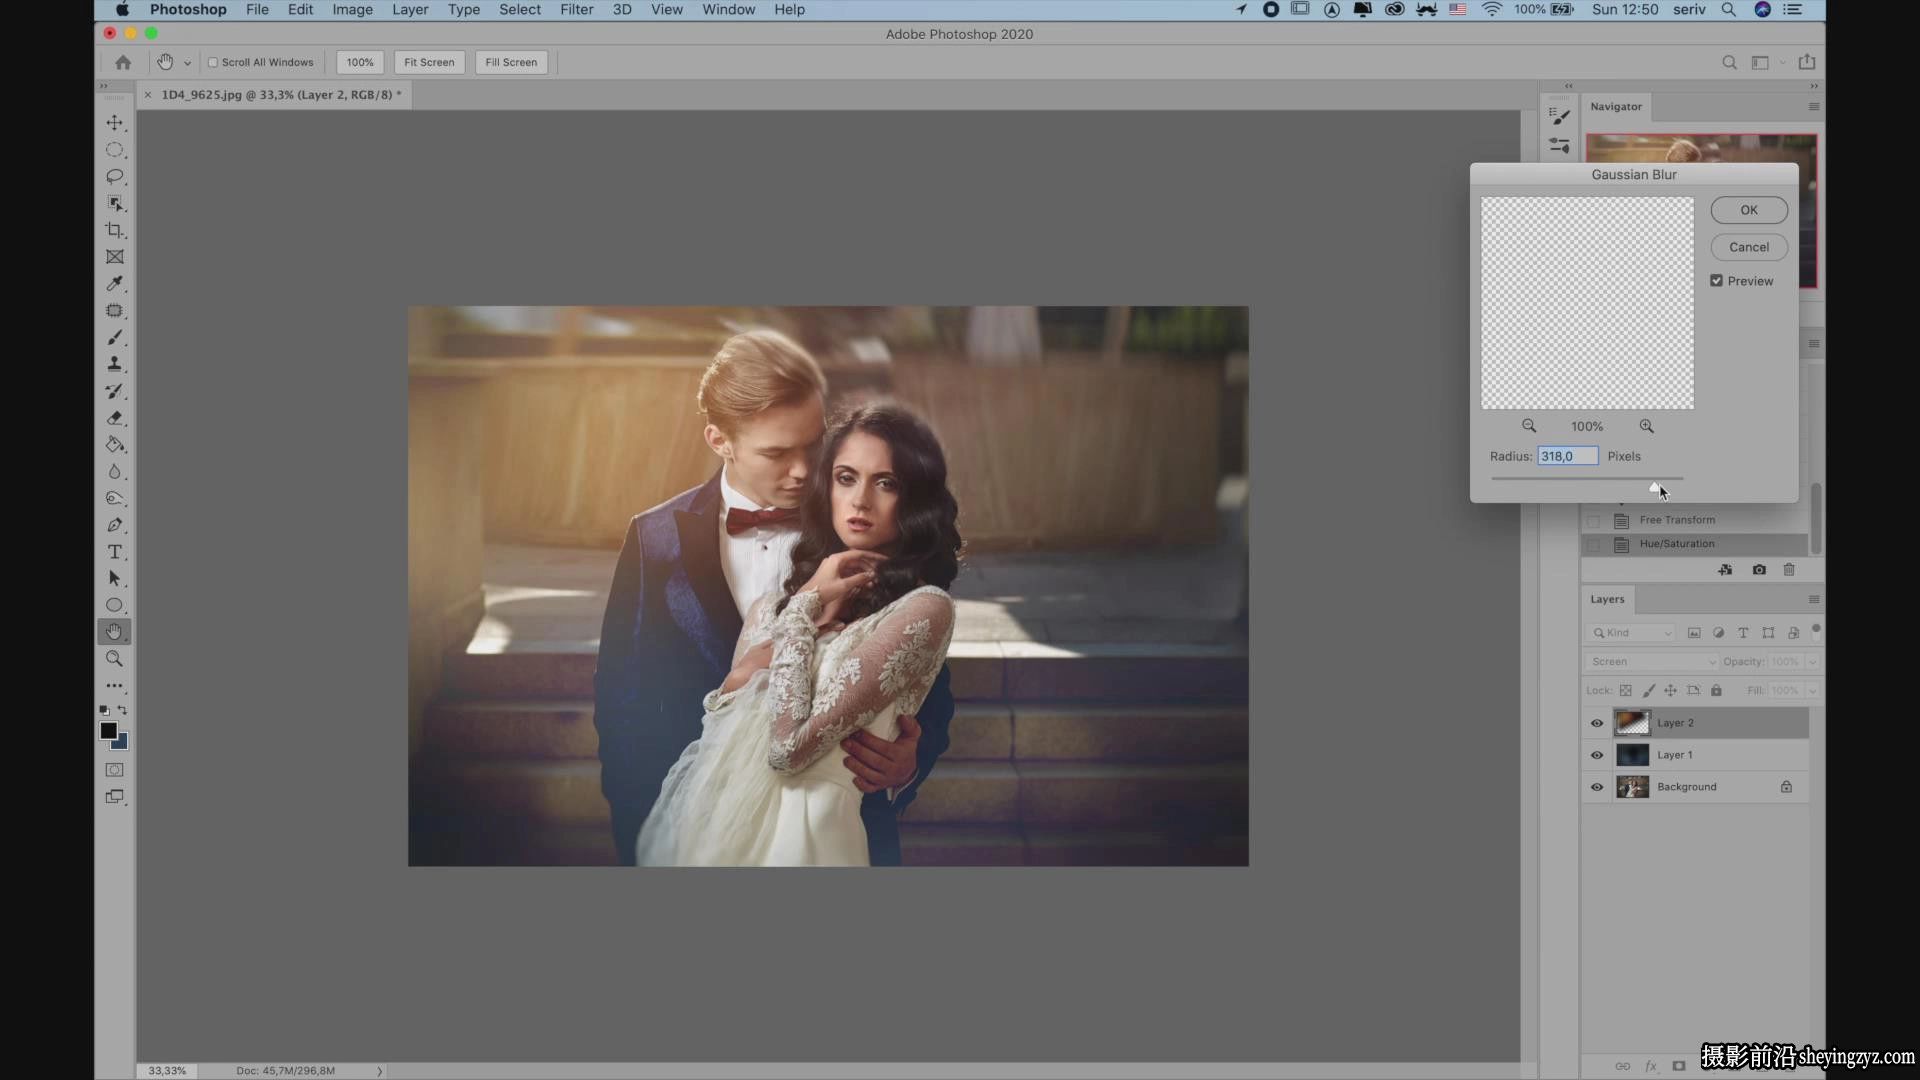Open the Navigator panel menu
This screenshot has width=1920, height=1080.
[1813, 106]
